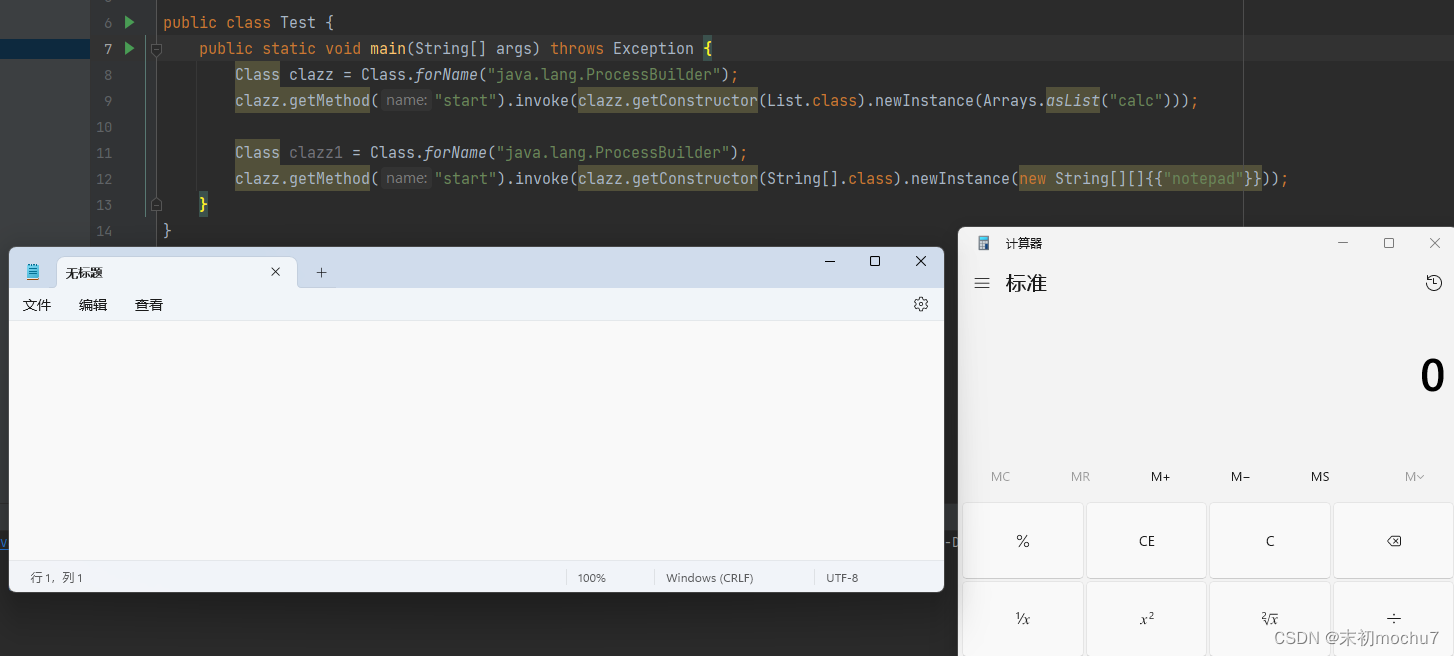Open the 文件 menu in Notepad

click(37, 305)
